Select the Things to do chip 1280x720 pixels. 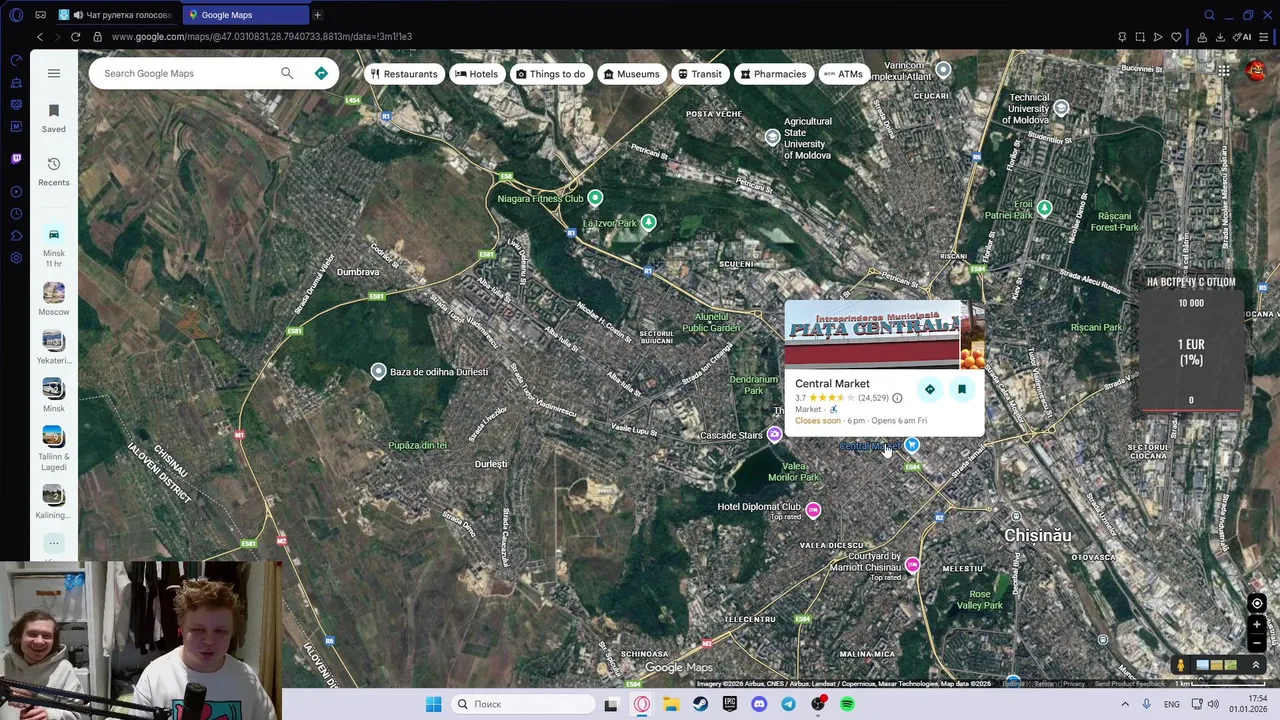(550, 74)
